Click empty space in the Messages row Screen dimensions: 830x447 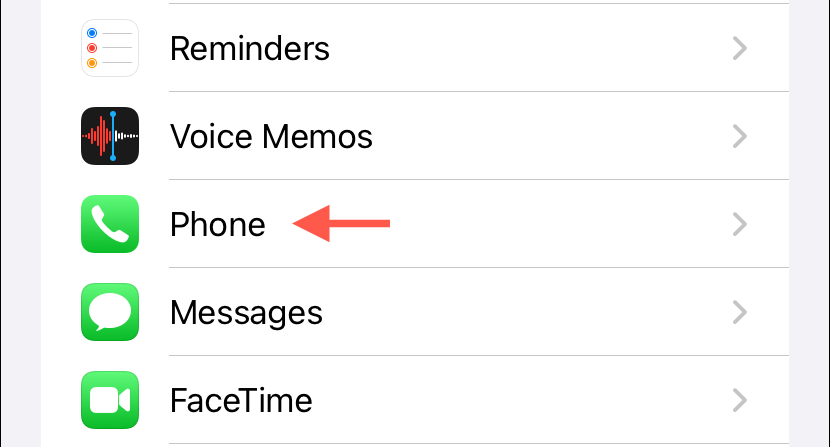(524, 312)
